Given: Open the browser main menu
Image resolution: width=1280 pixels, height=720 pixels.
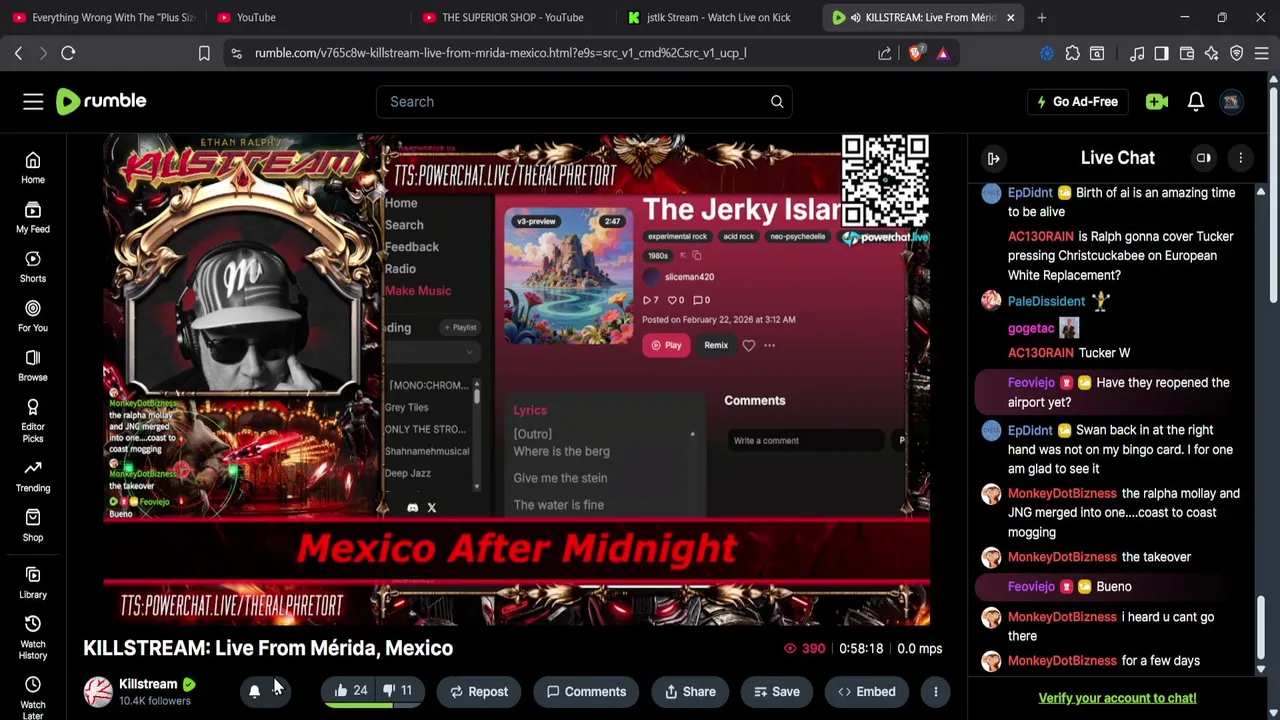Looking at the screenshot, I should [1262, 53].
